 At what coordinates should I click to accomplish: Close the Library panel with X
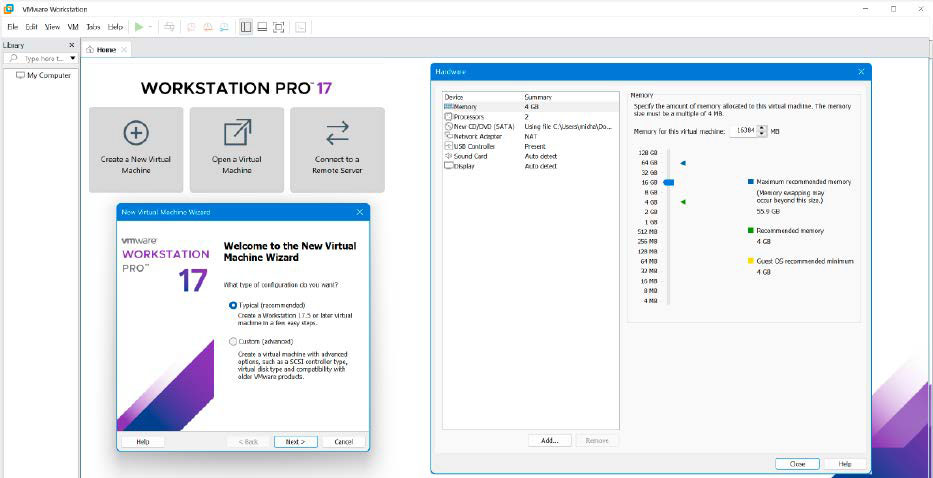coord(72,45)
